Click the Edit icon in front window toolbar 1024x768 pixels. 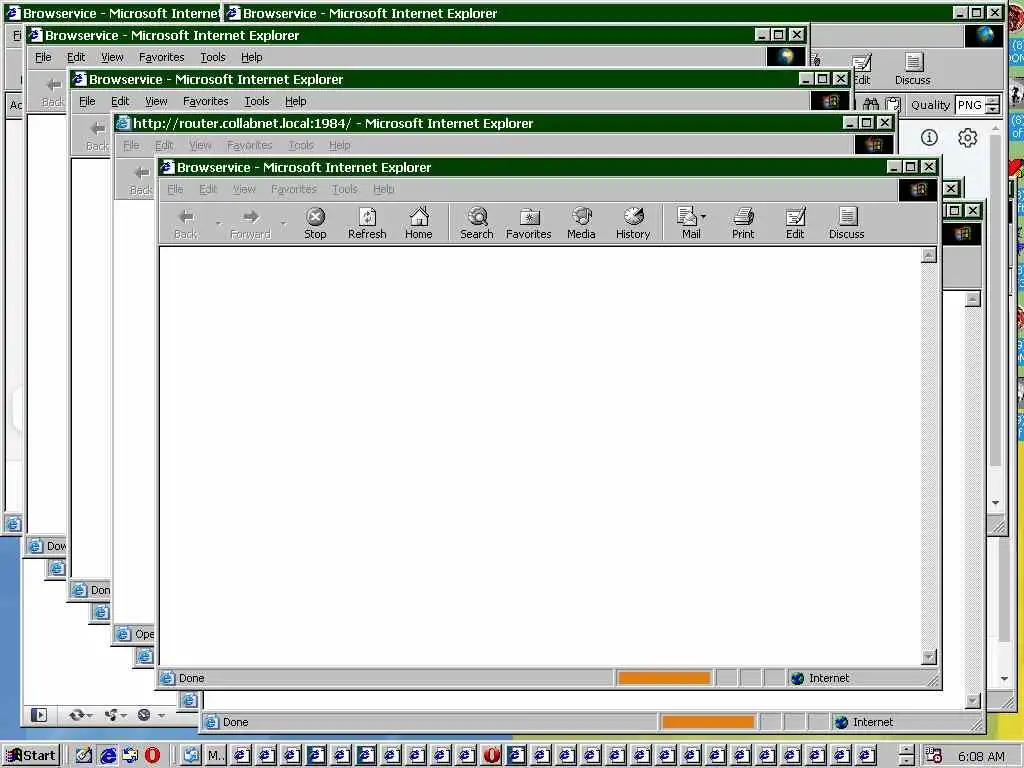coord(795,223)
